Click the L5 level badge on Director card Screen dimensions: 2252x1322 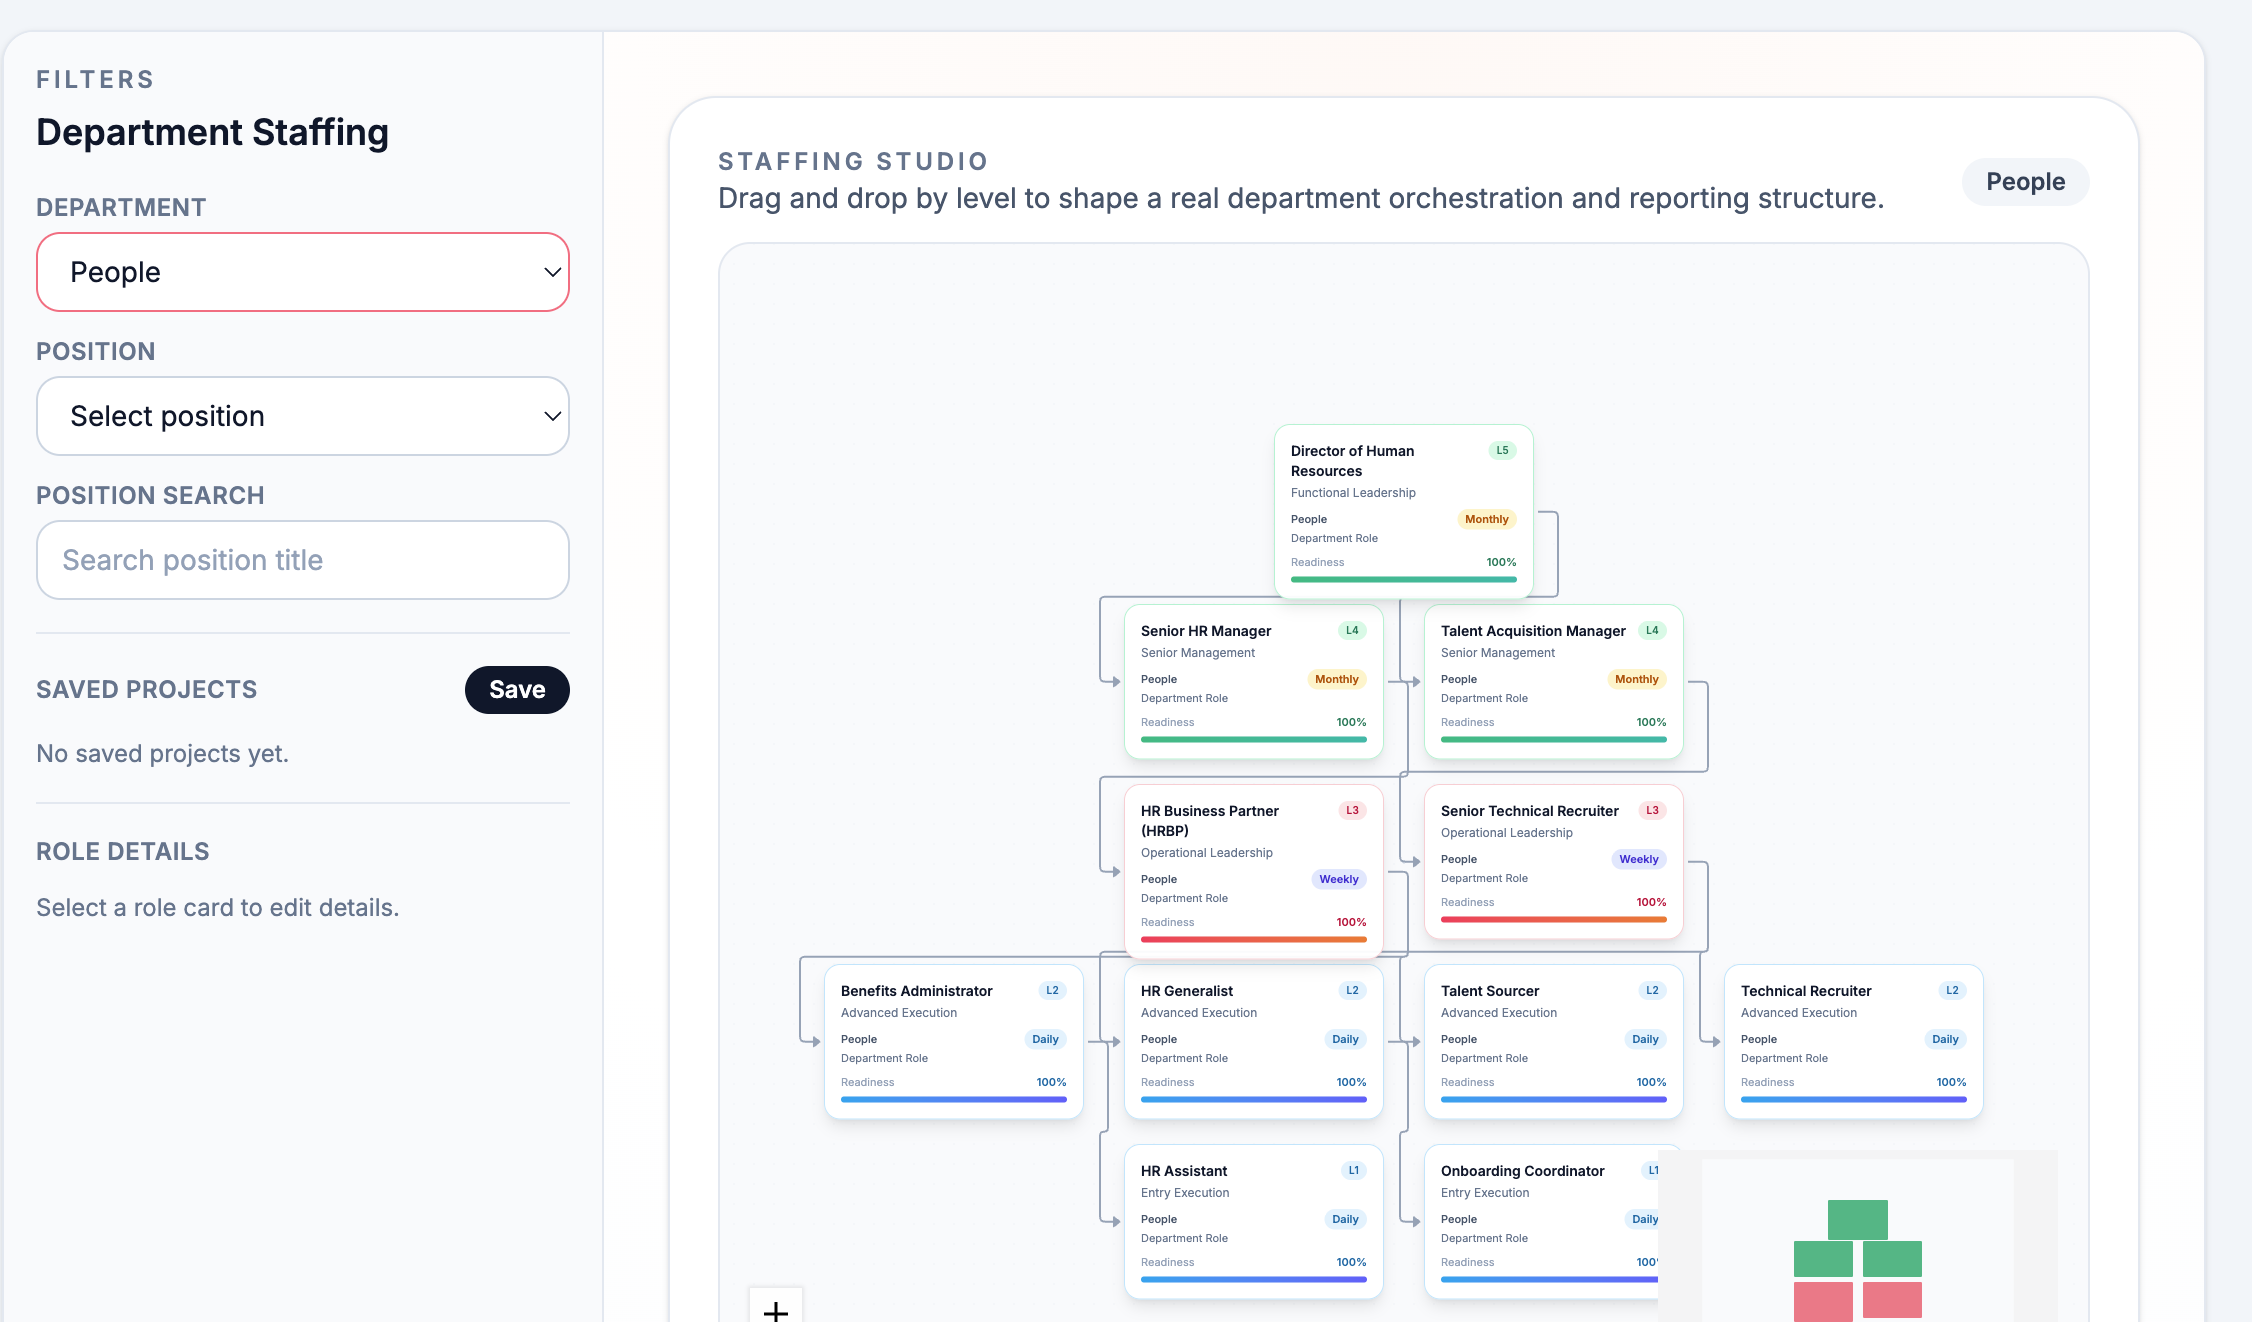click(1501, 450)
